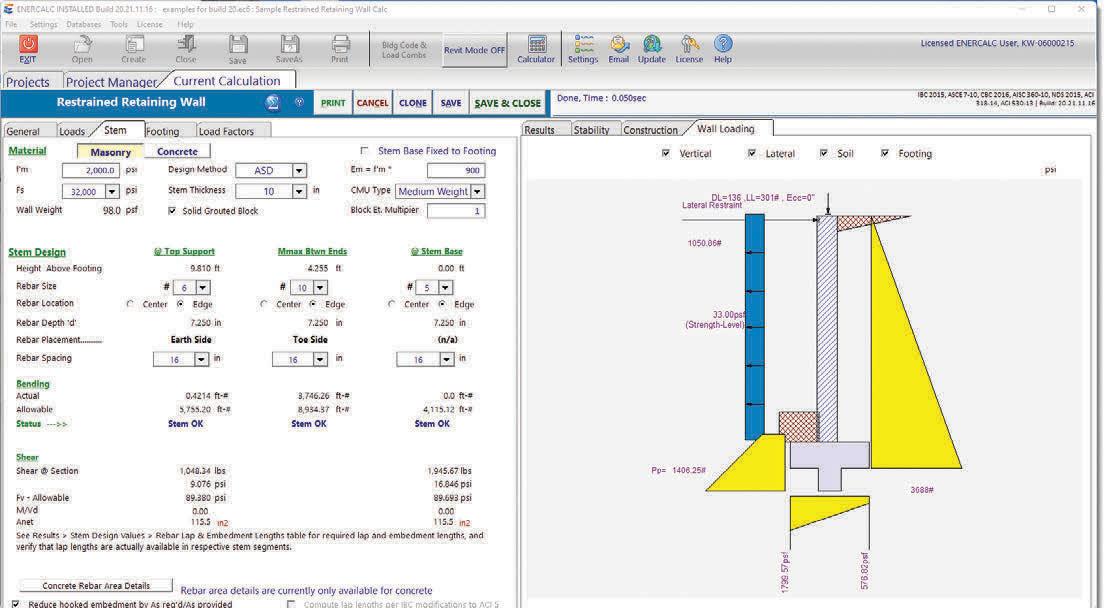Open the Fs 32,000 dropdown
This screenshot has width=1107, height=608.
(112, 191)
